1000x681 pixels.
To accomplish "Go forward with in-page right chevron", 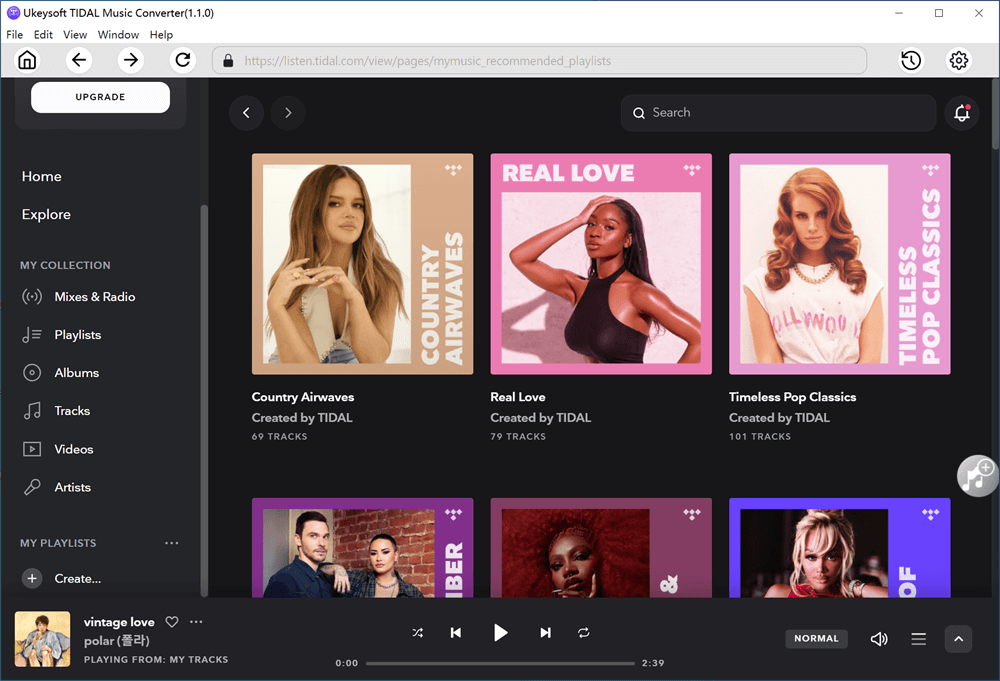I will [288, 113].
